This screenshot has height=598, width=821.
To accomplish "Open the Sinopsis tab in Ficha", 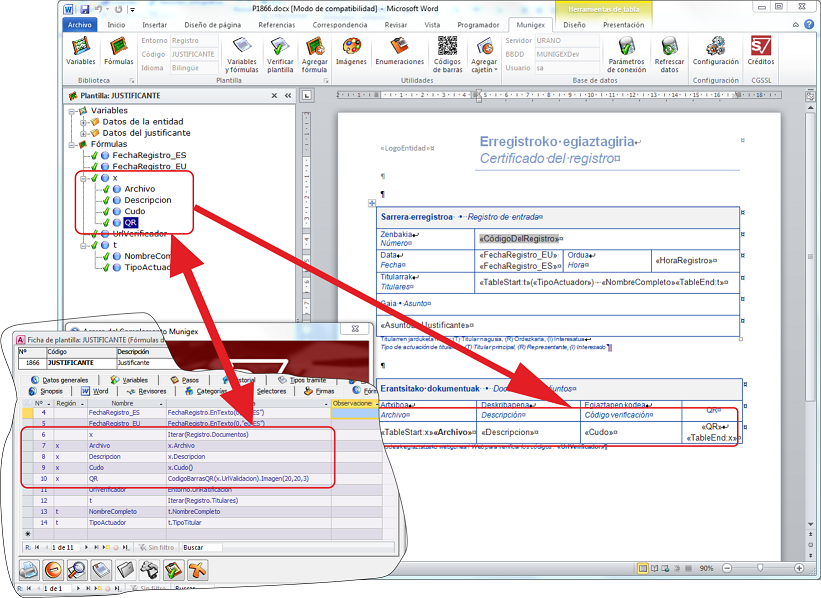I will (46, 391).
